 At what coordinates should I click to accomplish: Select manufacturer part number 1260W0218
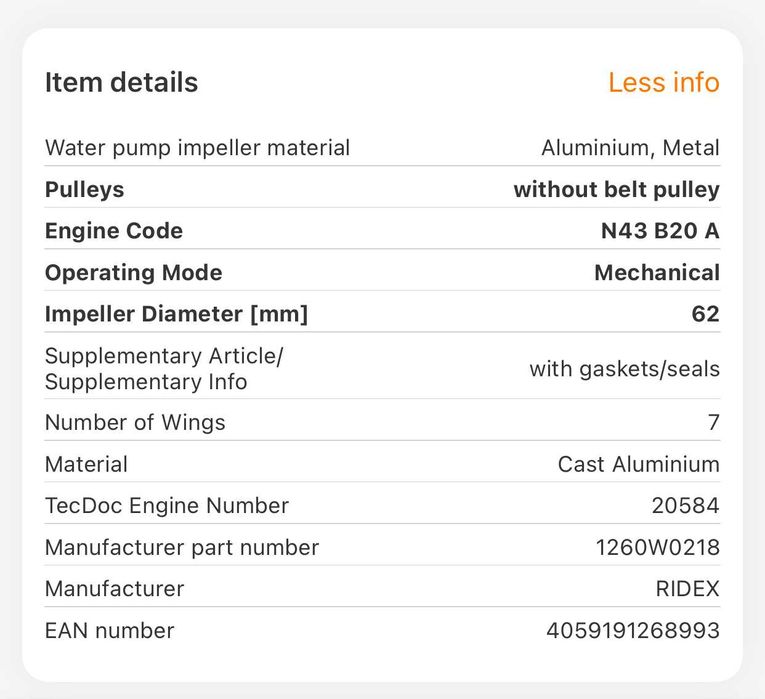[657, 547]
